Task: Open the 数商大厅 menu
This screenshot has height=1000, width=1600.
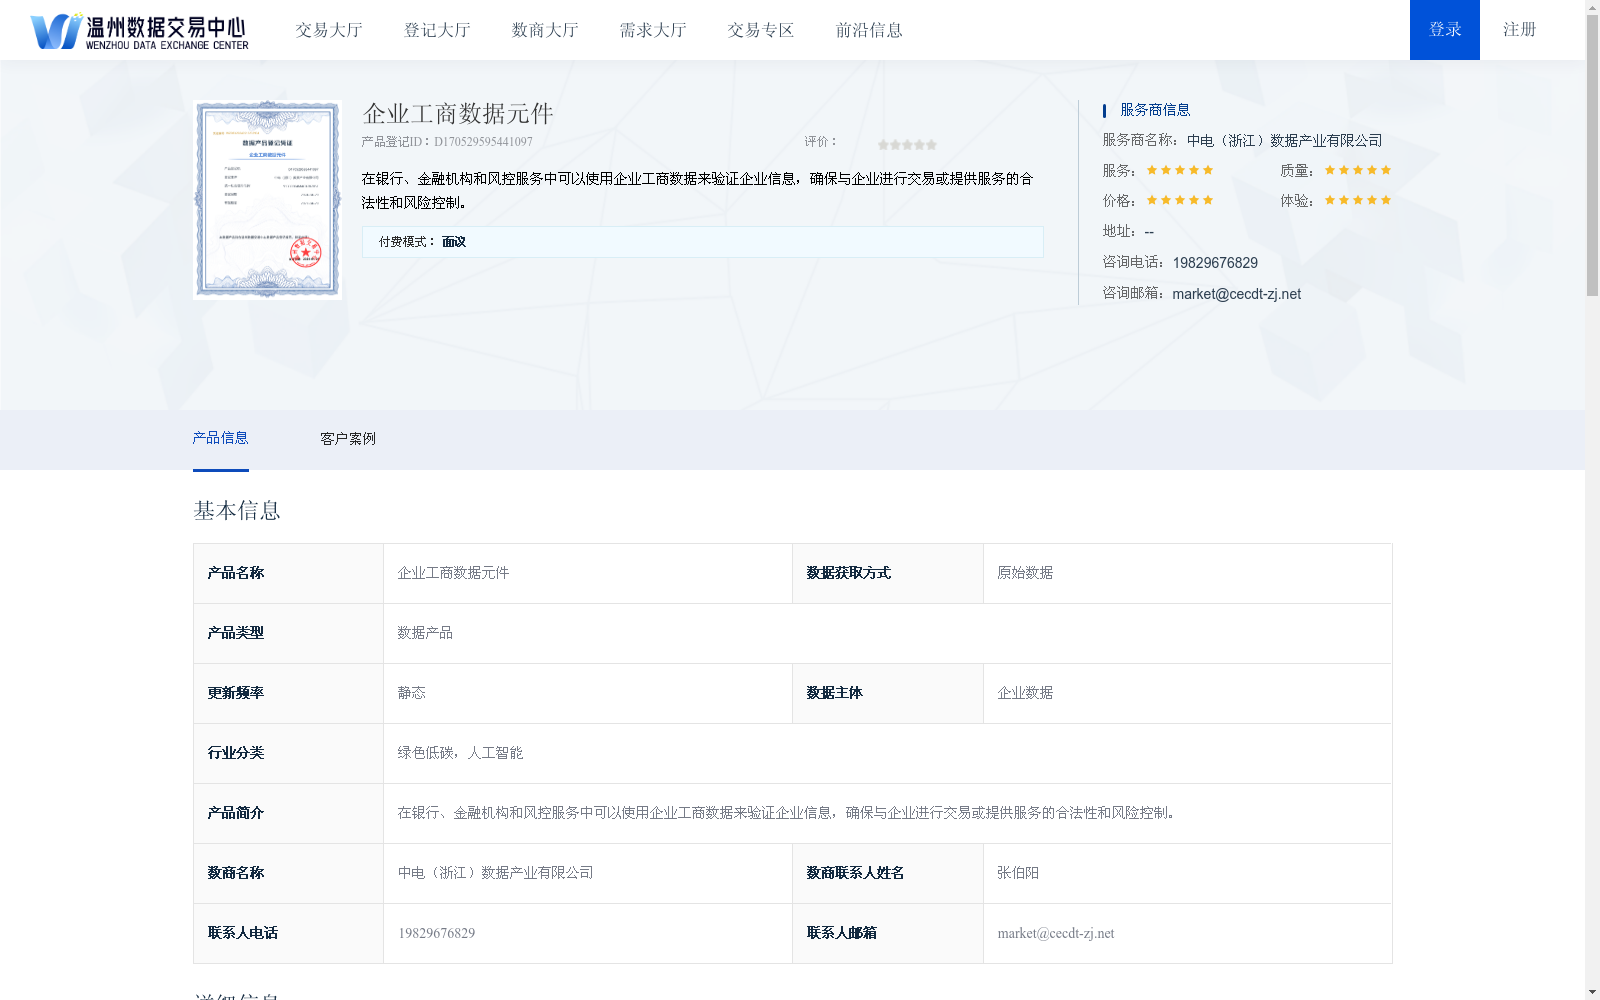Action: 545,30
